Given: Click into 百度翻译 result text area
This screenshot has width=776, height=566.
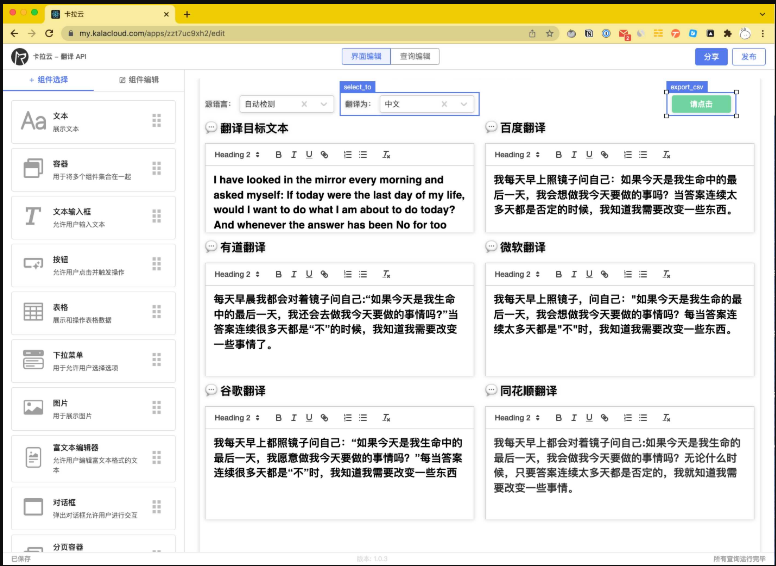Looking at the screenshot, I should pyautogui.click(x=620, y=199).
